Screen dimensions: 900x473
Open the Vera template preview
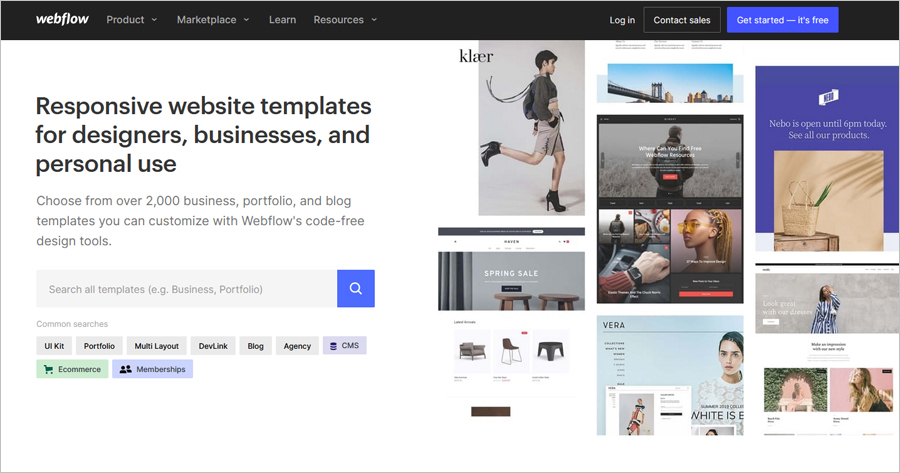coord(670,375)
